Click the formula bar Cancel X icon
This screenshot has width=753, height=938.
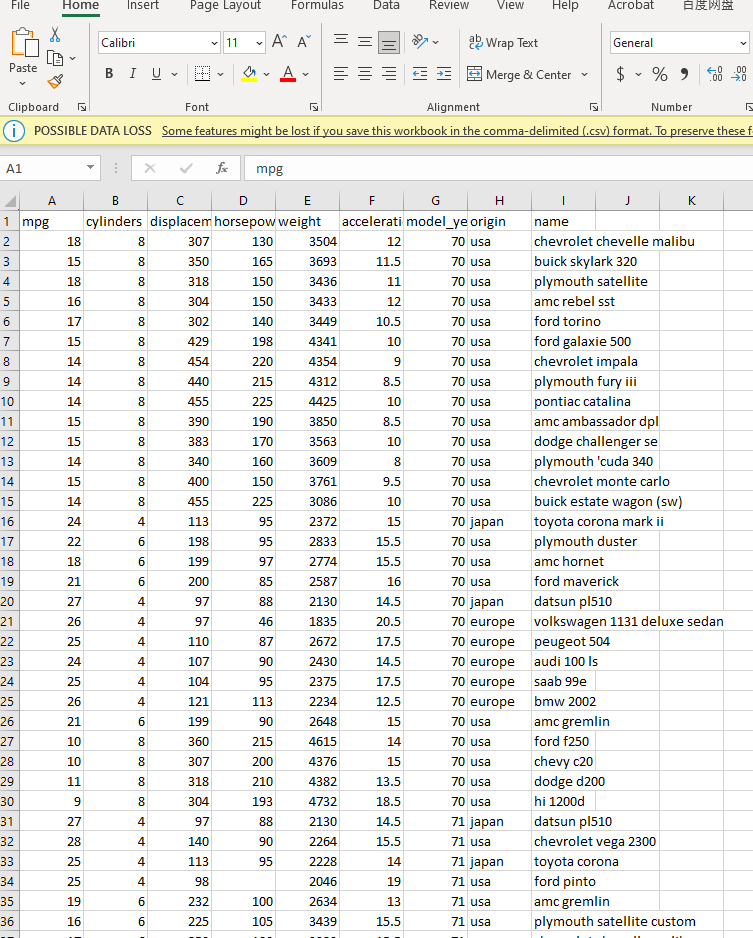(x=150, y=169)
